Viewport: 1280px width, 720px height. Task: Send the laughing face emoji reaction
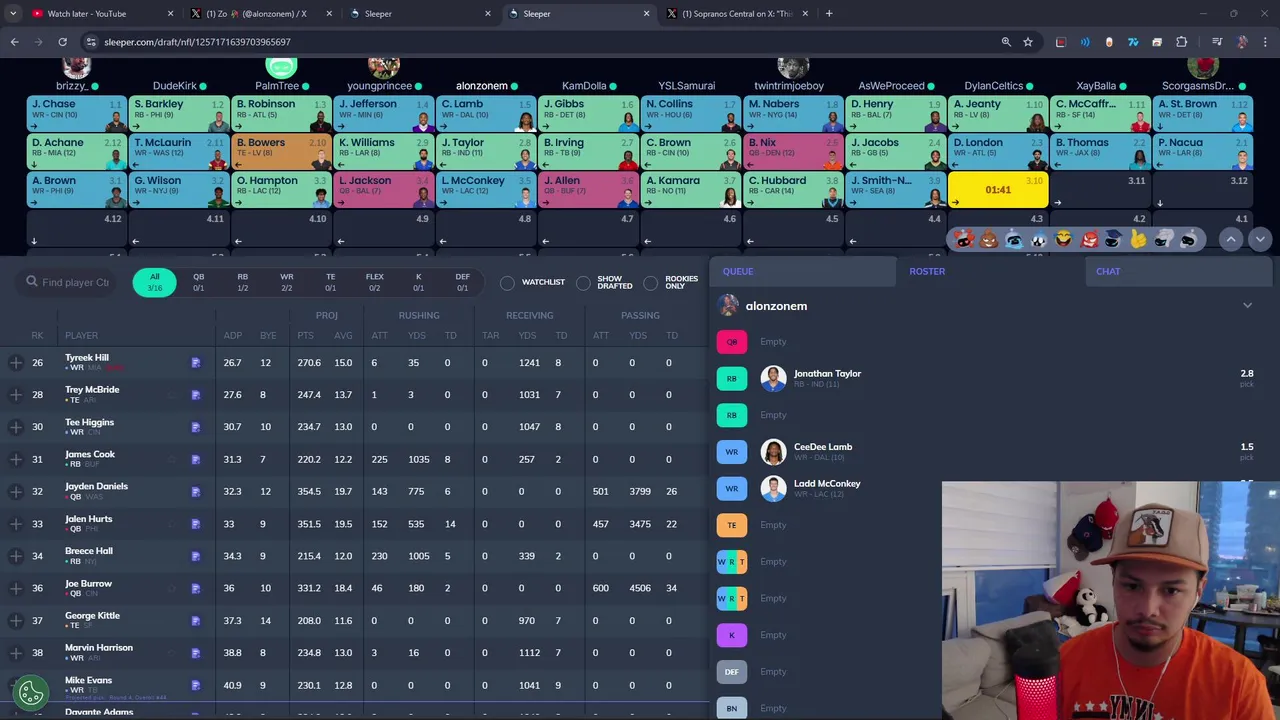click(1063, 239)
